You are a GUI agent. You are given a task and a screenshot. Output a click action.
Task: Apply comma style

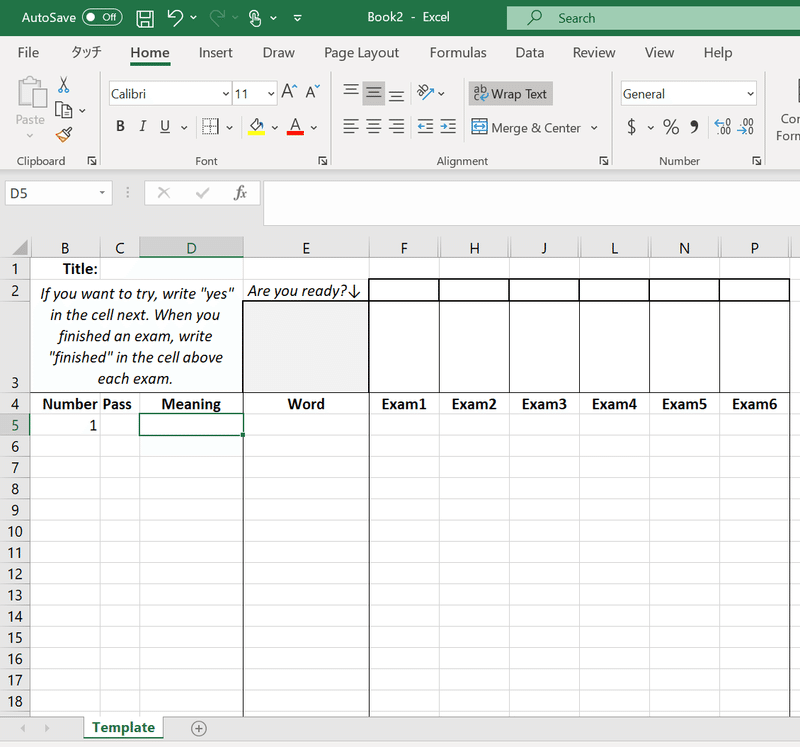pyautogui.click(x=694, y=127)
